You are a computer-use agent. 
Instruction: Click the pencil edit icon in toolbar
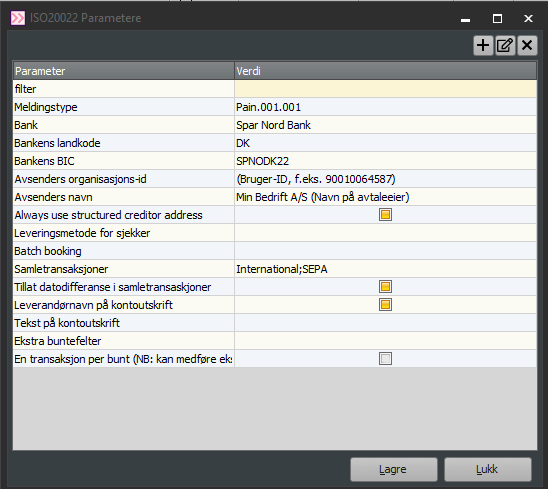505,45
